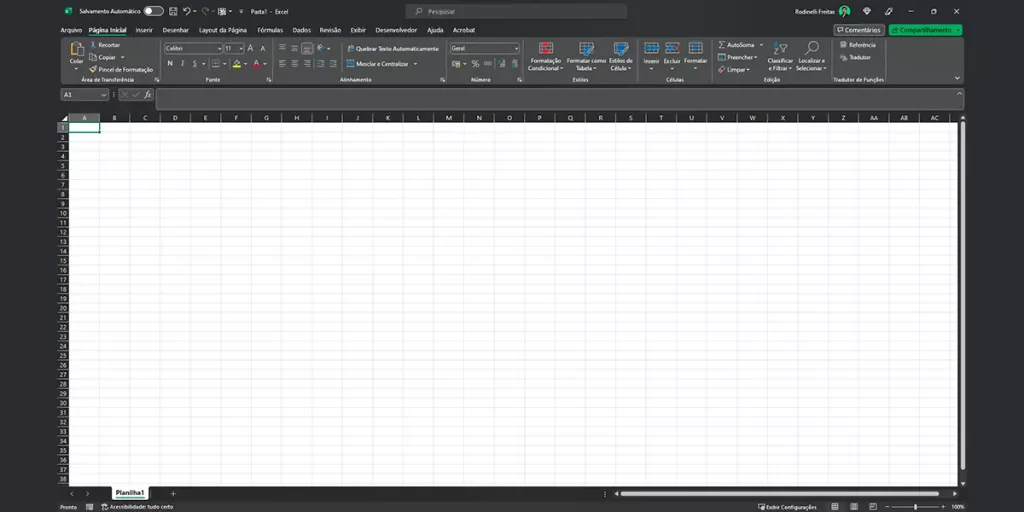Open font color dropdown arrow

click(x=265, y=64)
